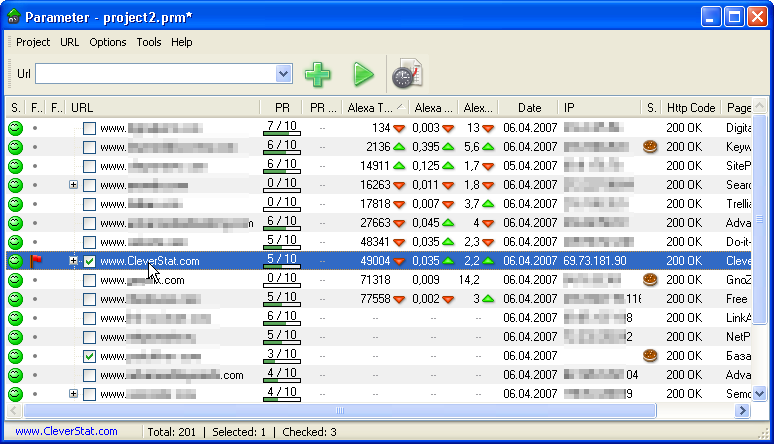This screenshot has height=444, width=774.
Task: Uncheck the checkbox in the 3/10 PR row
Action: pos(90,356)
